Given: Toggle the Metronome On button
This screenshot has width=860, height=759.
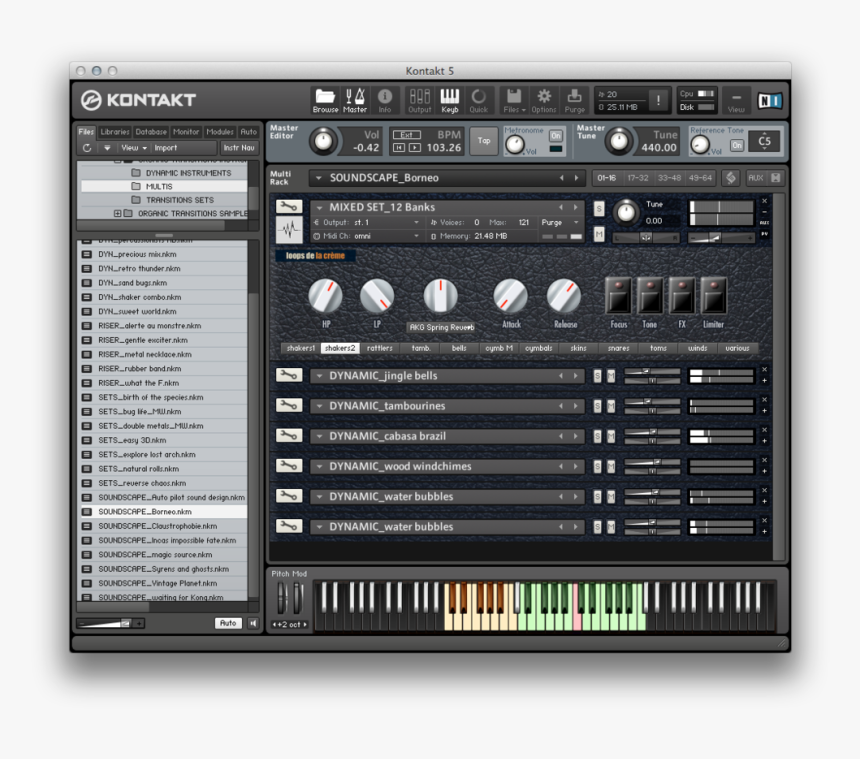Looking at the screenshot, I should [556, 135].
